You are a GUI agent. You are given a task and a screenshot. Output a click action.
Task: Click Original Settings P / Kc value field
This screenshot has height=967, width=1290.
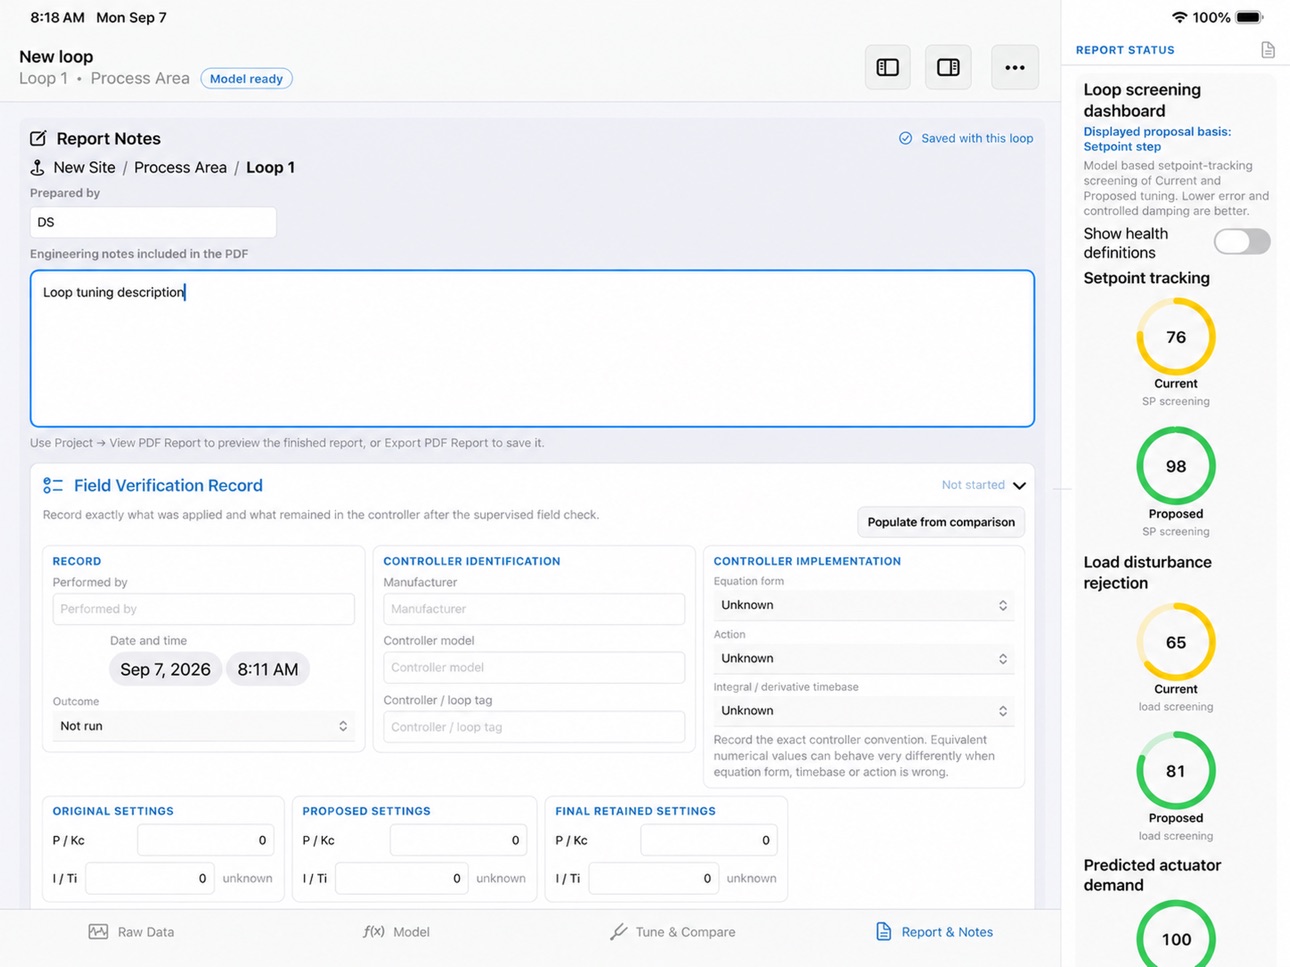pos(205,840)
